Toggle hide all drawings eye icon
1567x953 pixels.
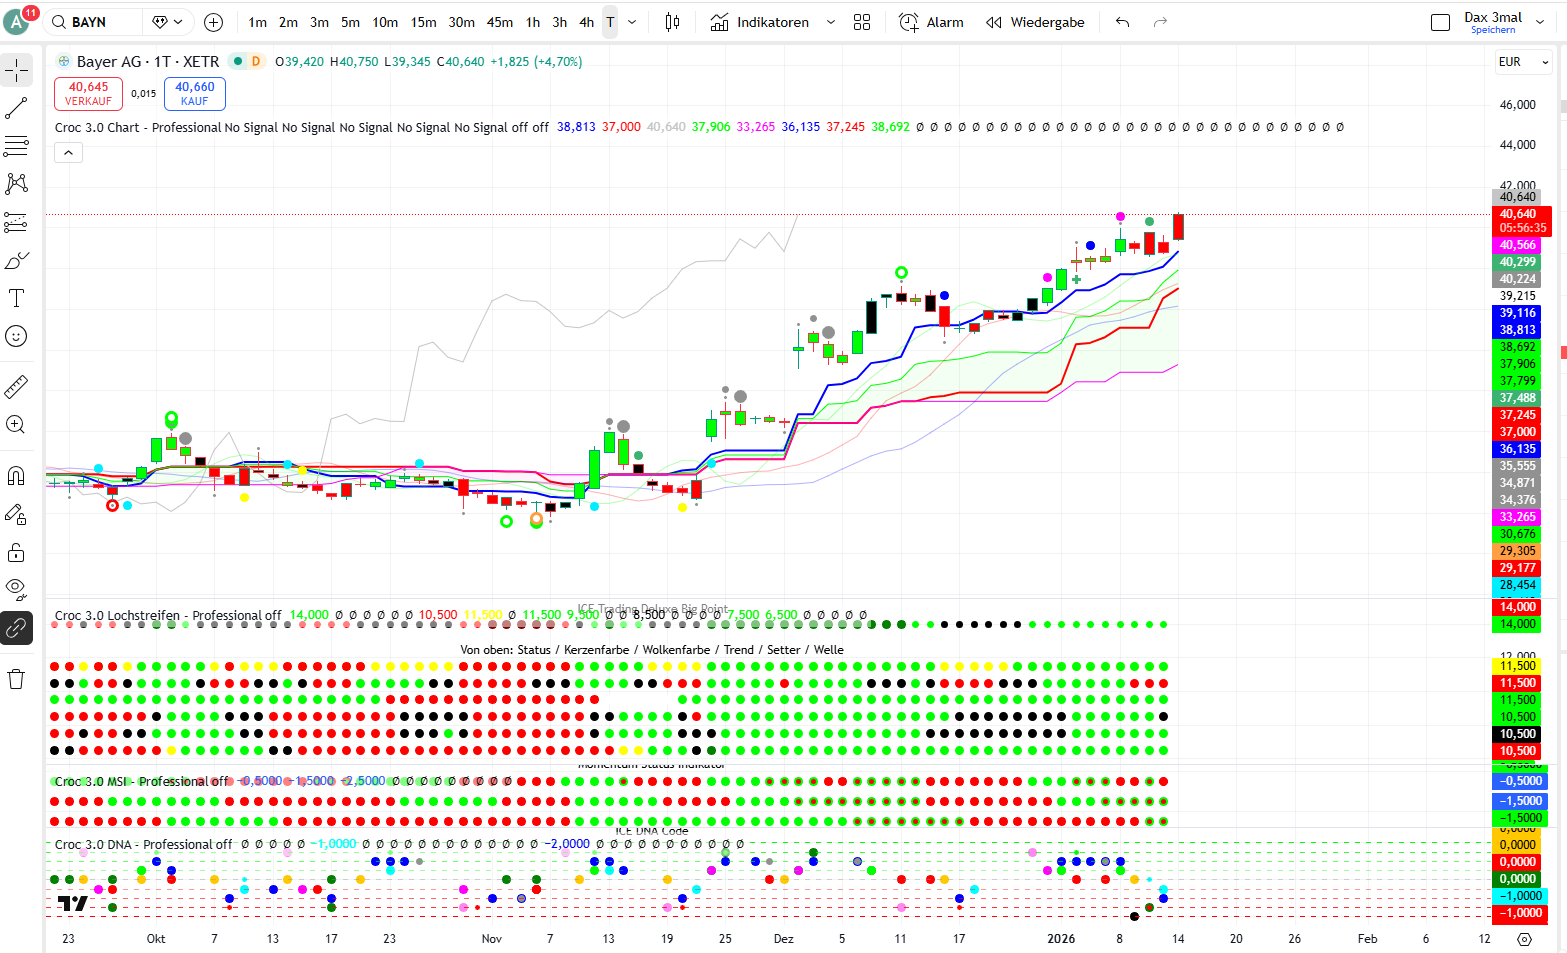coord(17,589)
